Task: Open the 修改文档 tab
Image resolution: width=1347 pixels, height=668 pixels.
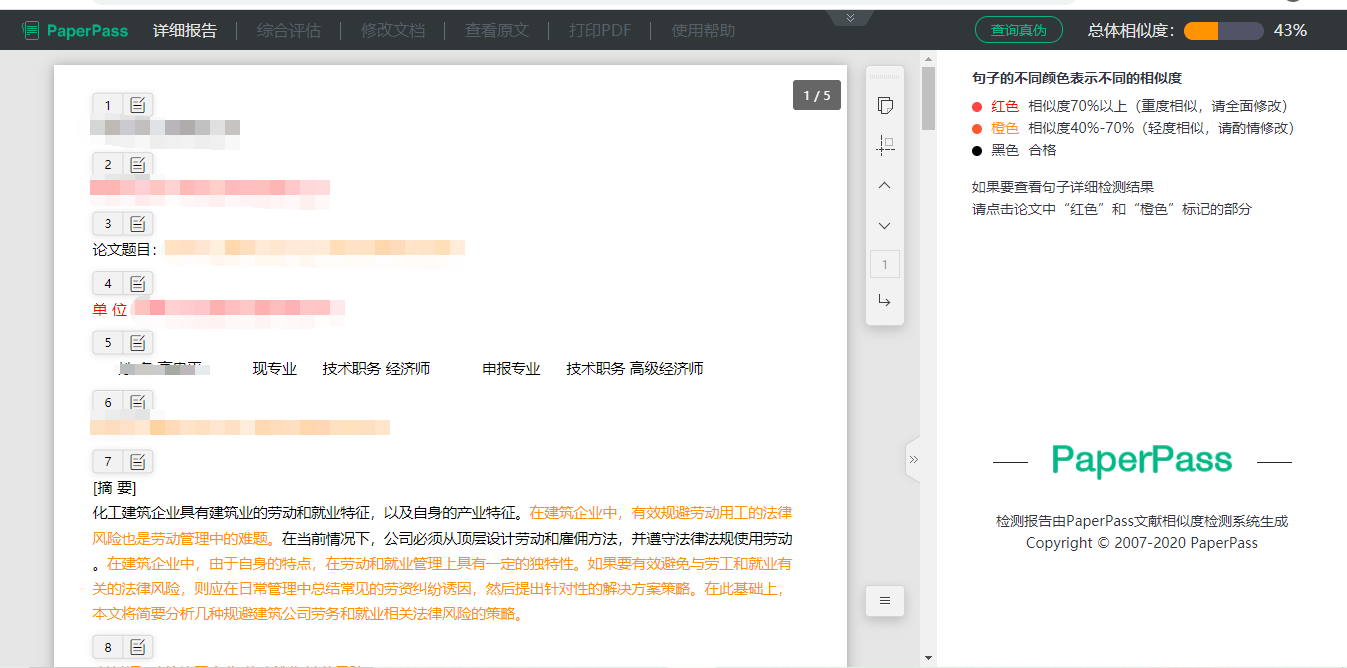Action: [x=393, y=30]
